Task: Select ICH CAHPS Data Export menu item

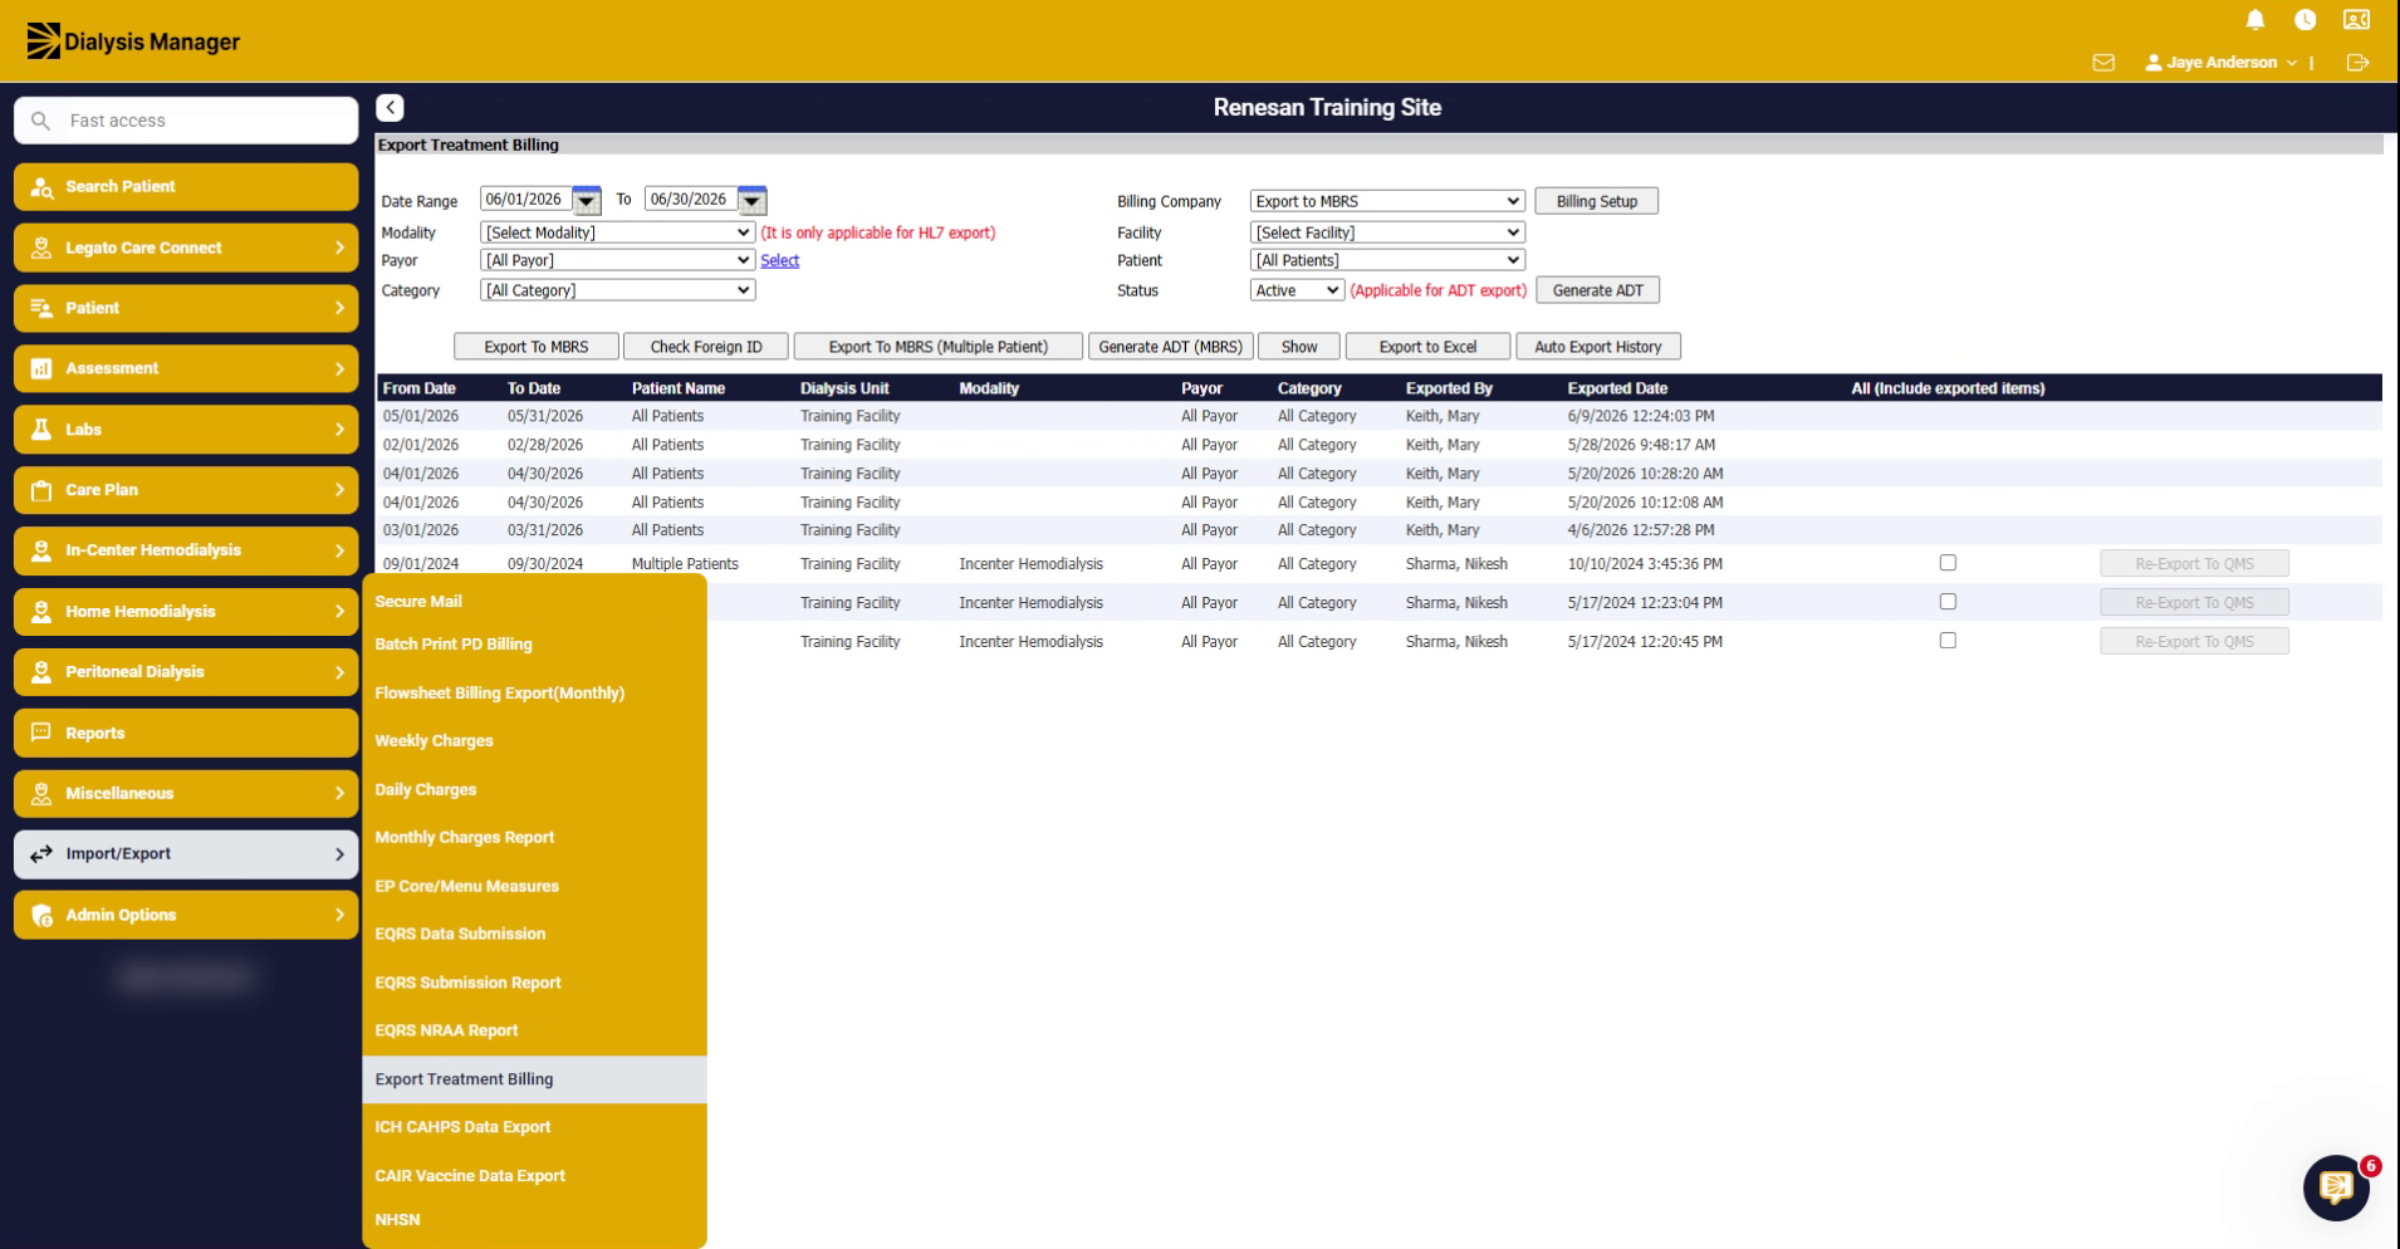Action: click(x=463, y=1127)
